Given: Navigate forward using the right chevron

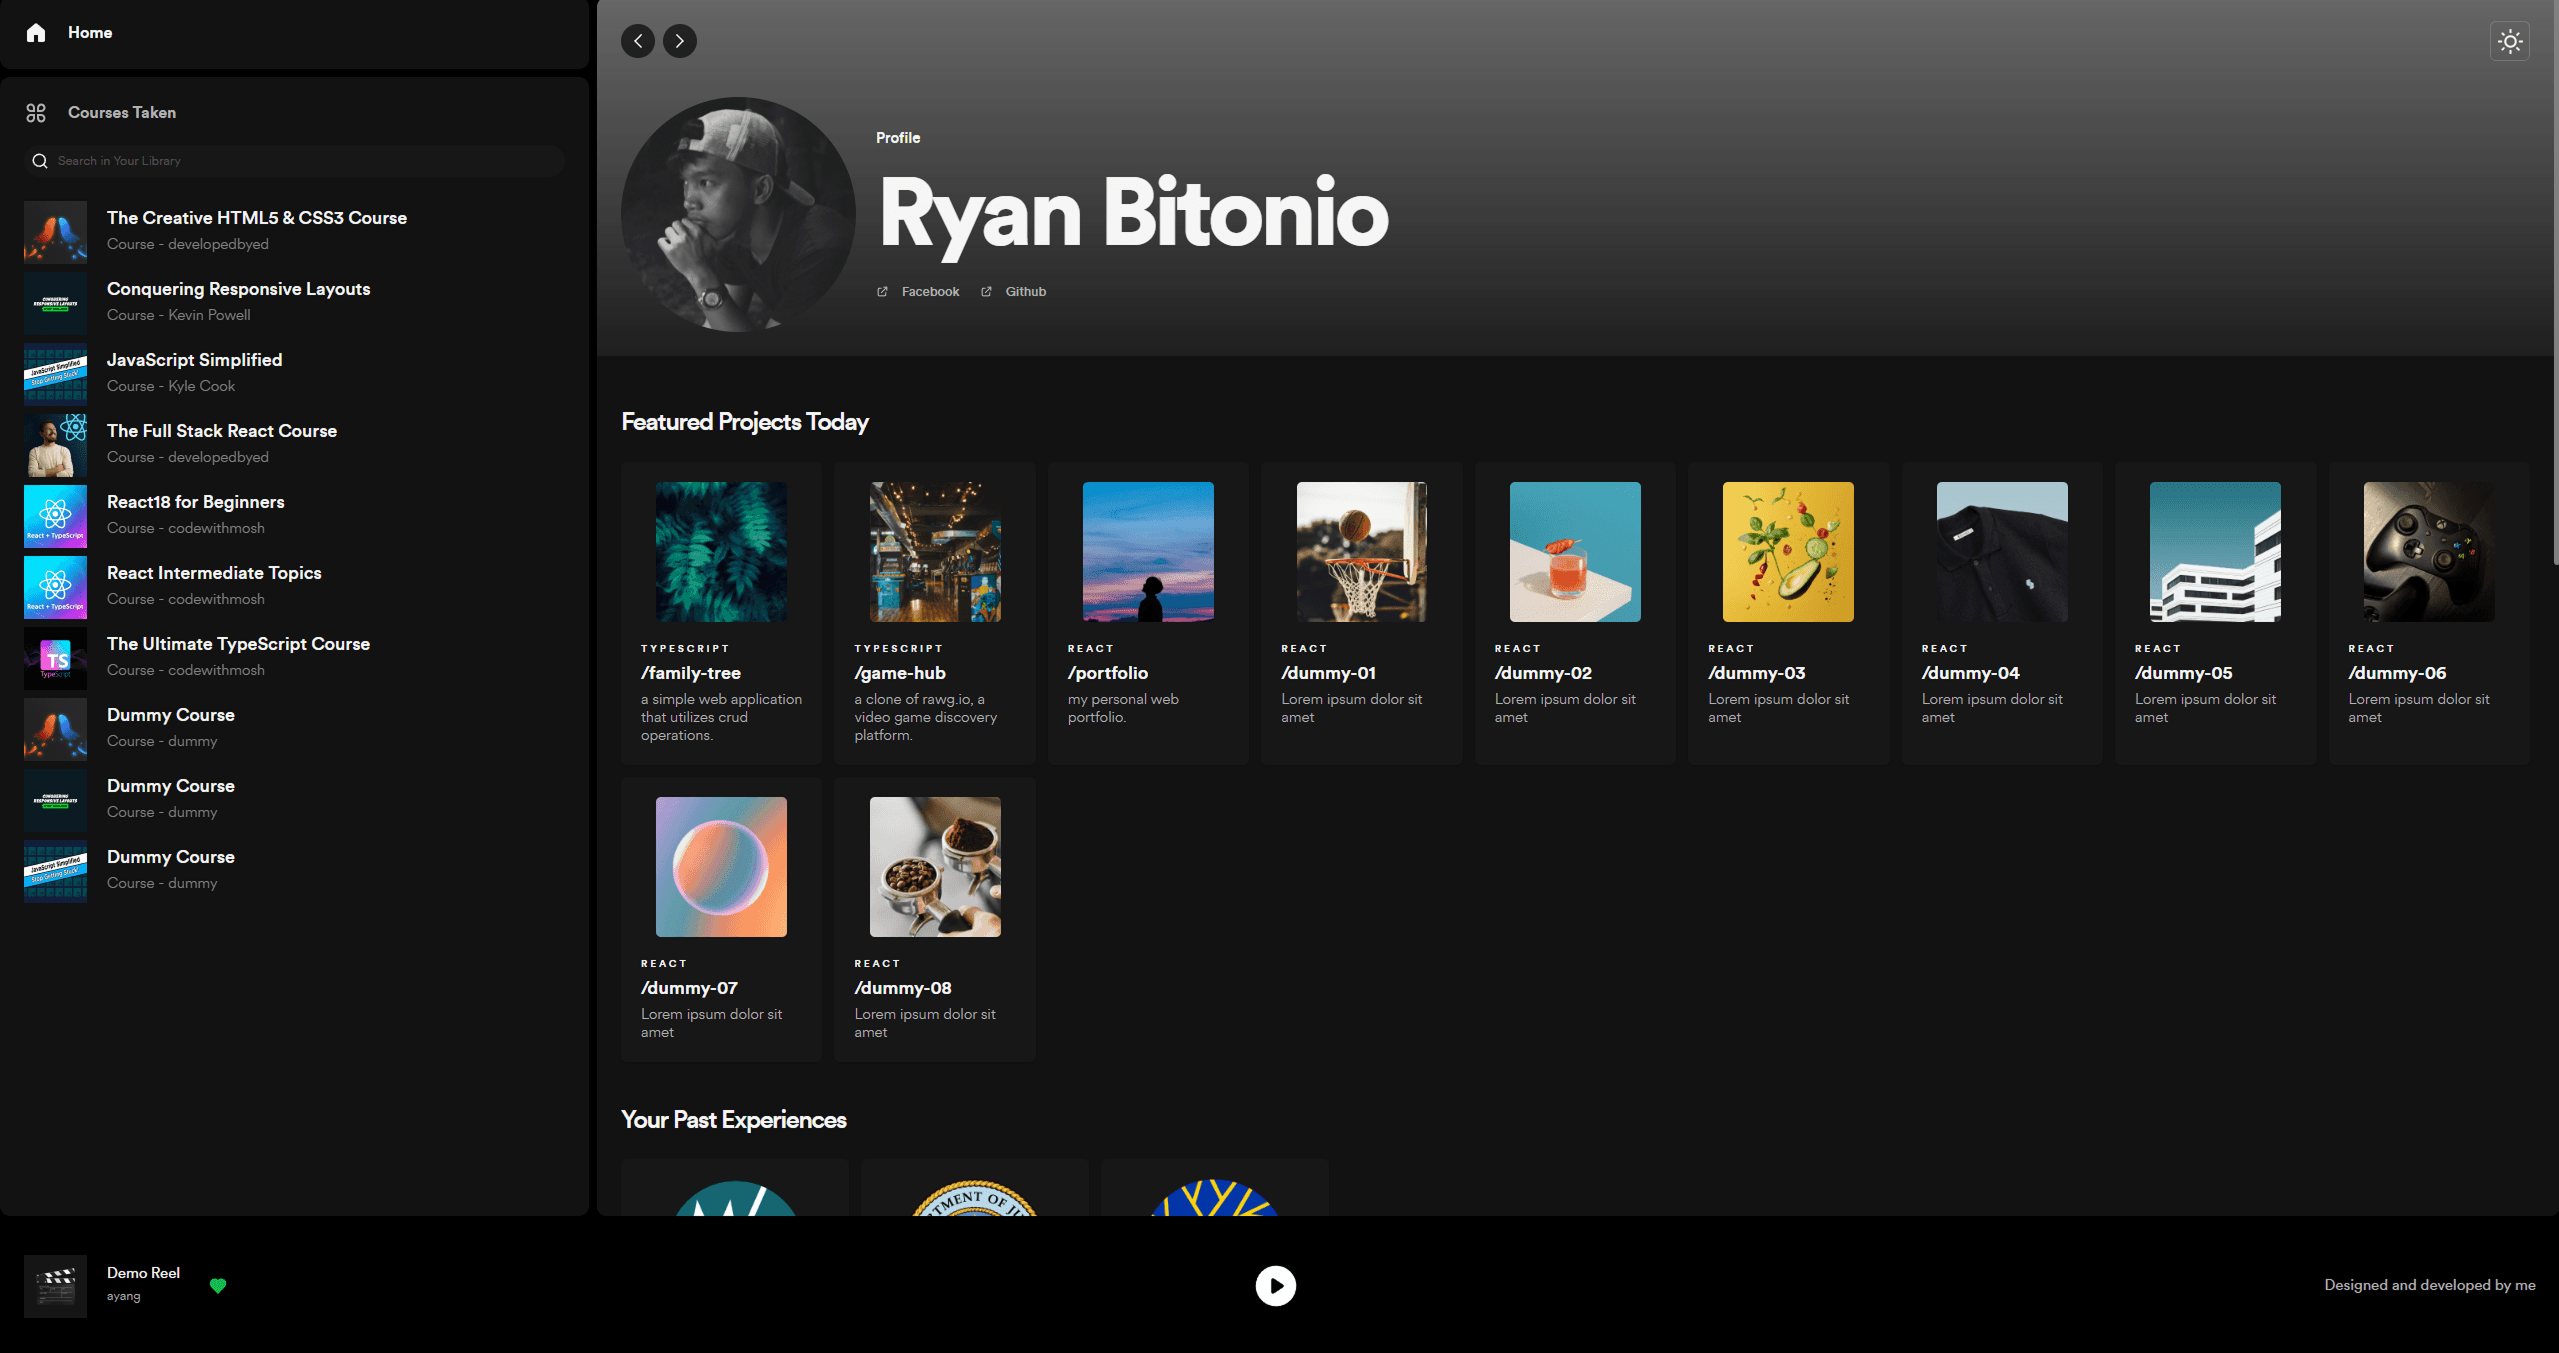Looking at the screenshot, I should pyautogui.click(x=679, y=41).
